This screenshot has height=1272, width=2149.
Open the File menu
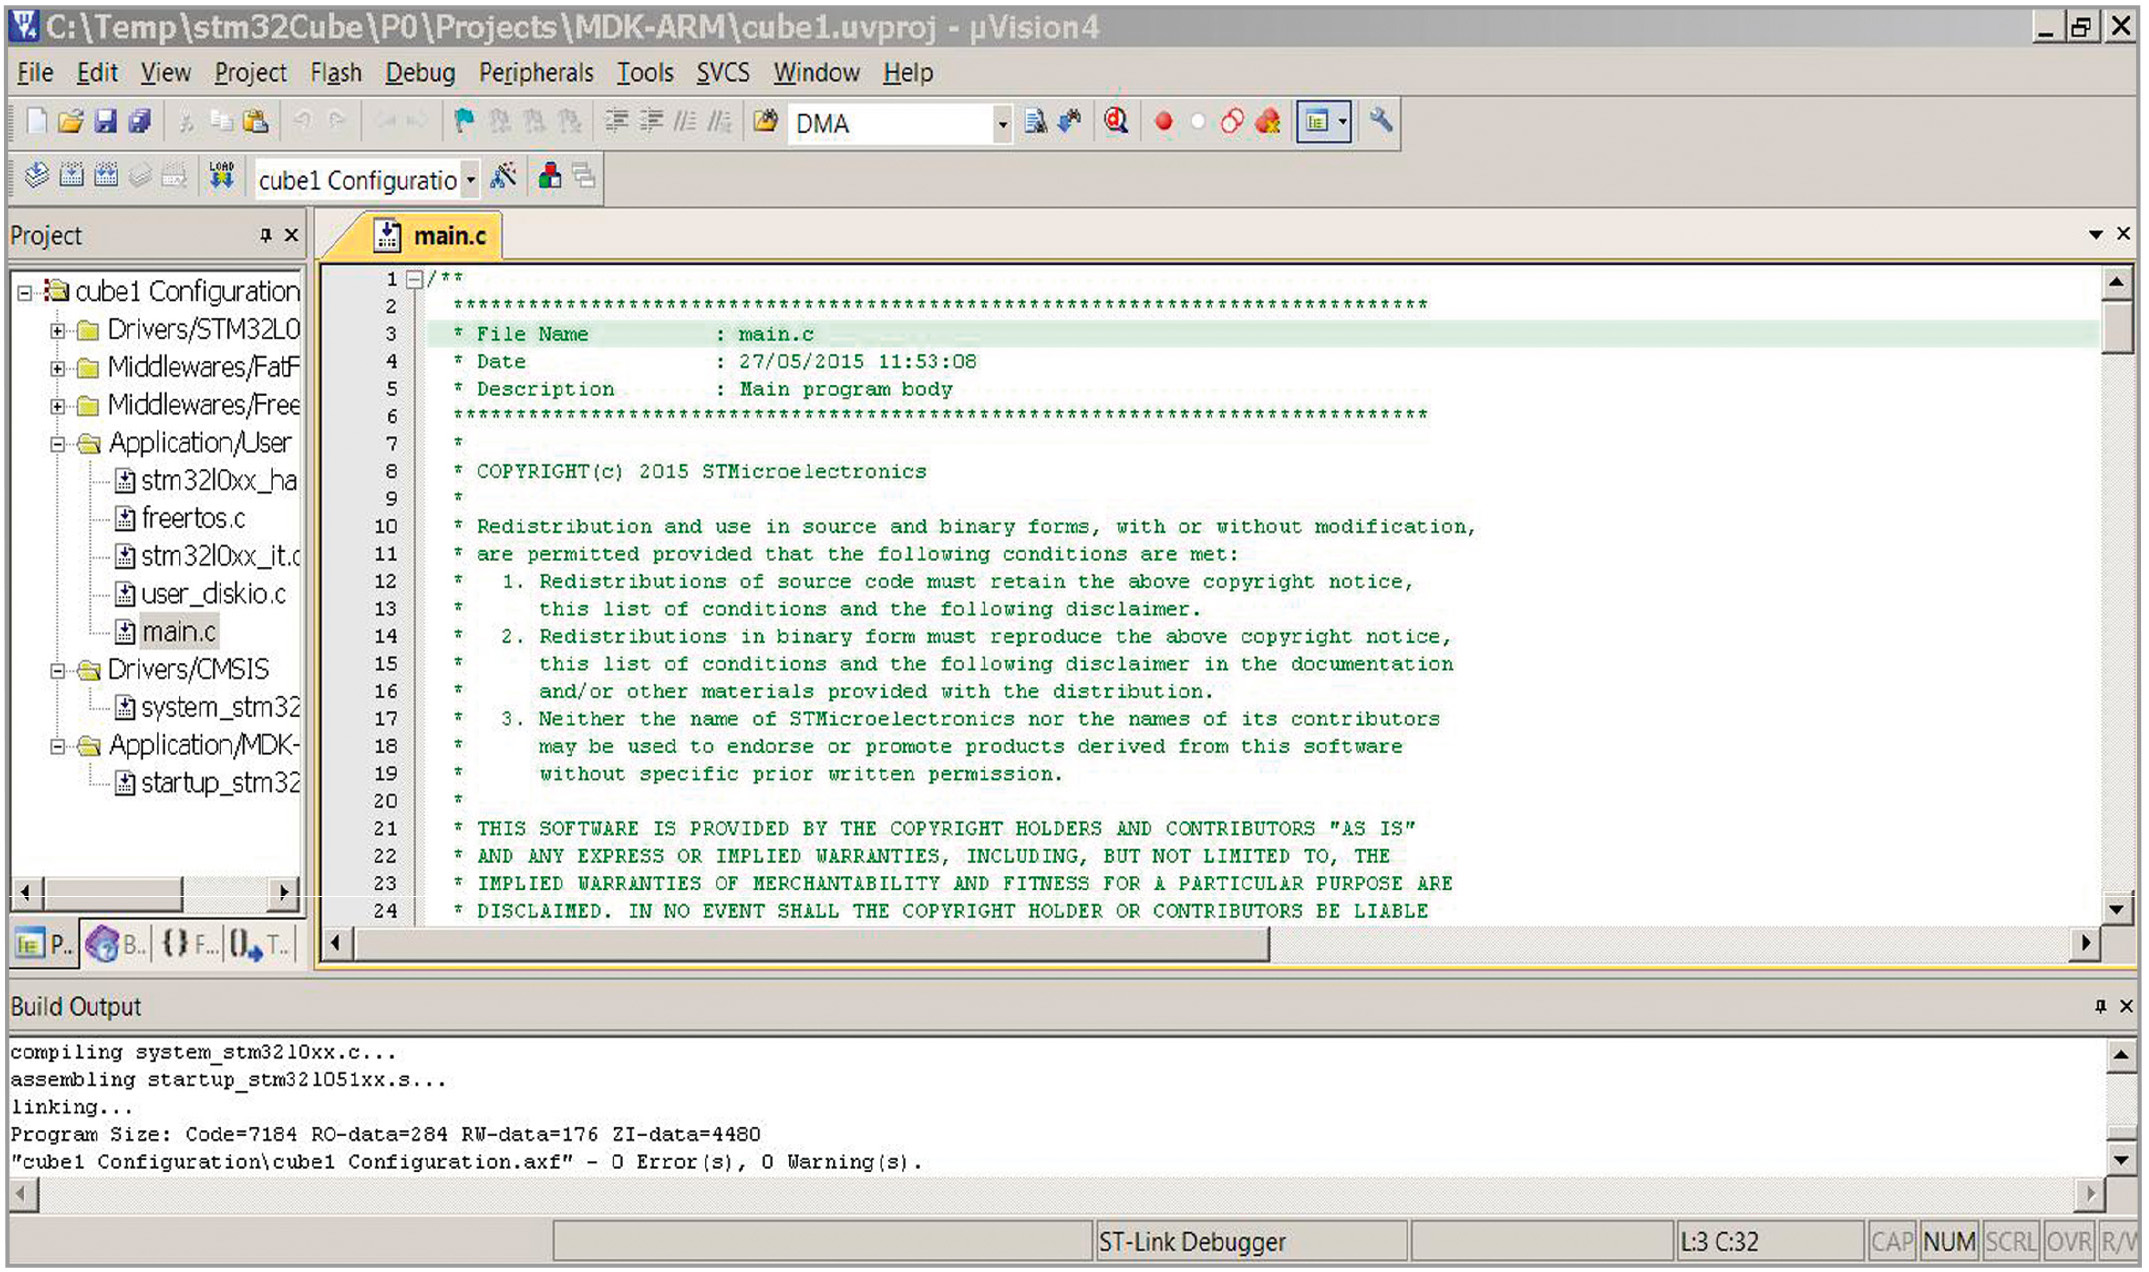click(x=35, y=73)
